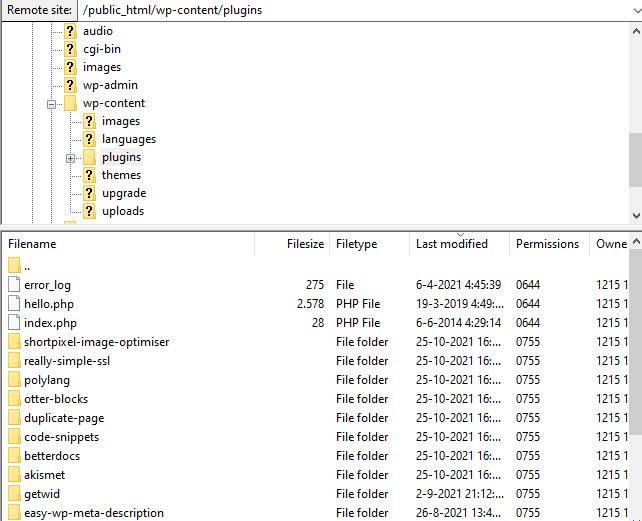
Task: Click the 0644 permissions of index.php
Action: tap(527, 323)
